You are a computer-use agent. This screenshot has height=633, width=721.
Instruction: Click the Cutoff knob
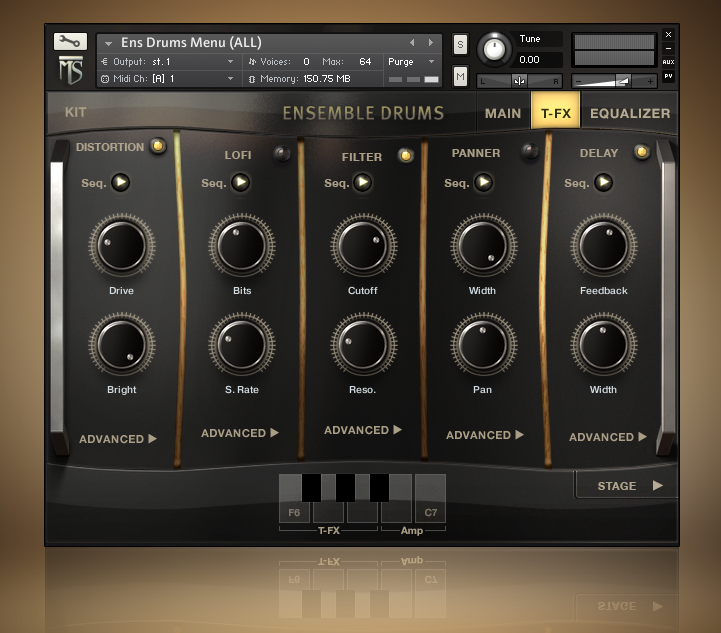[x=363, y=246]
